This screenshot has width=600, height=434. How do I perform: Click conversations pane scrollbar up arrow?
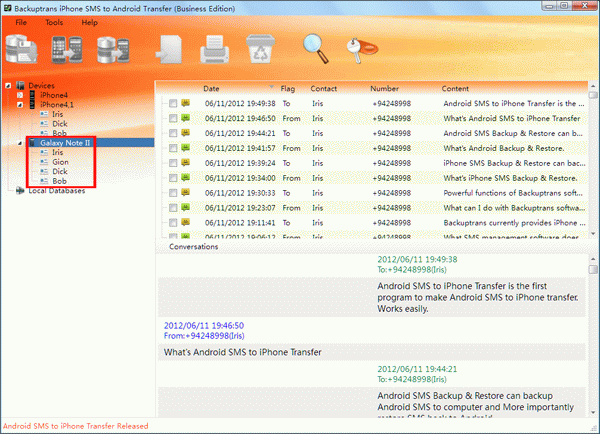point(593,259)
